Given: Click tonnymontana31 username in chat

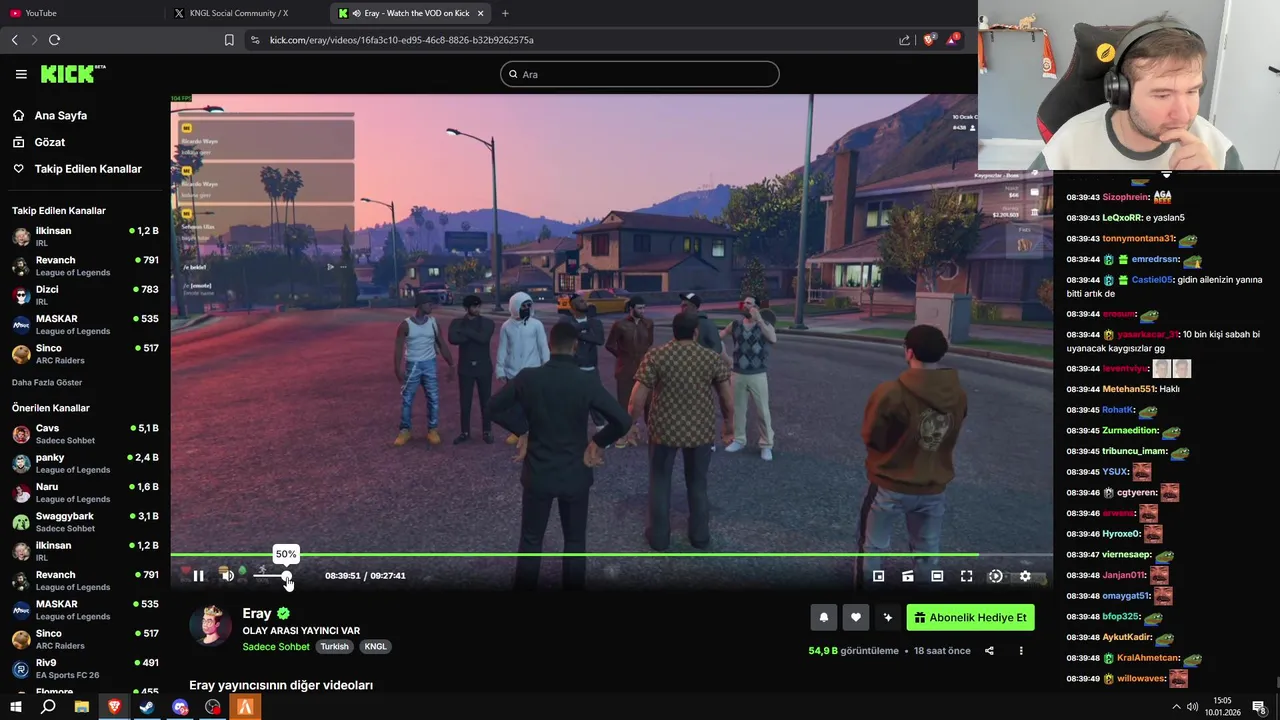Looking at the screenshot, I should (x=1138, y=239).
